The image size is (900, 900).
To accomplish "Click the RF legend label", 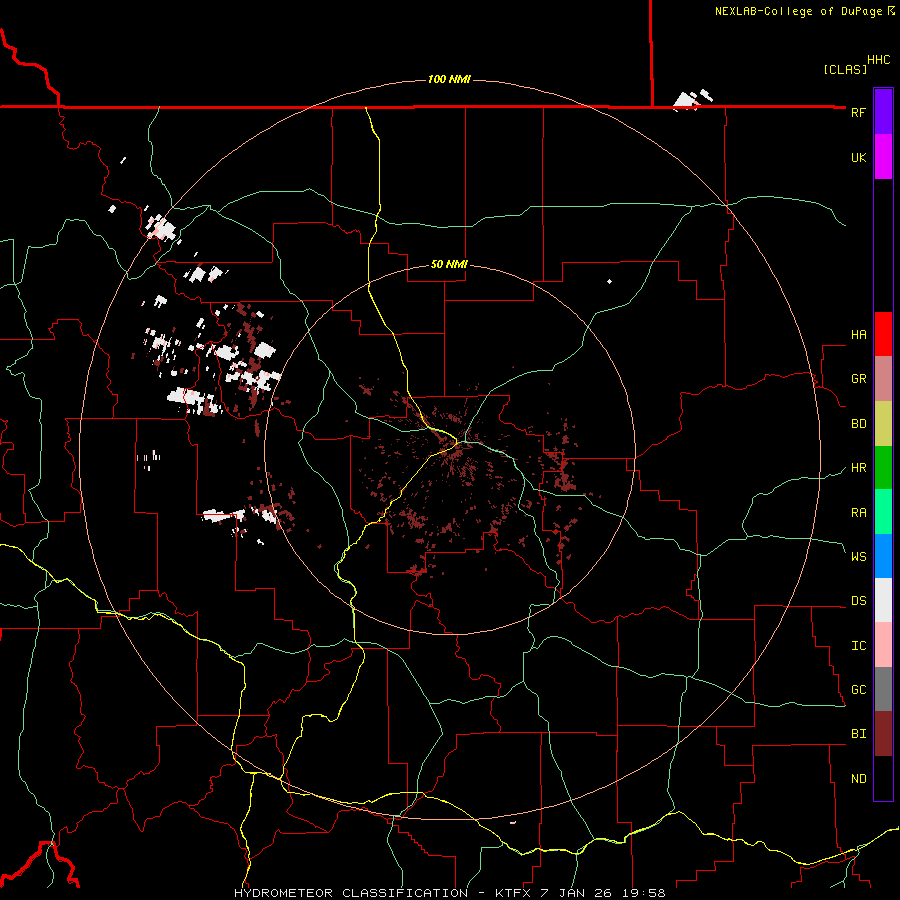I will click(858, 112).
